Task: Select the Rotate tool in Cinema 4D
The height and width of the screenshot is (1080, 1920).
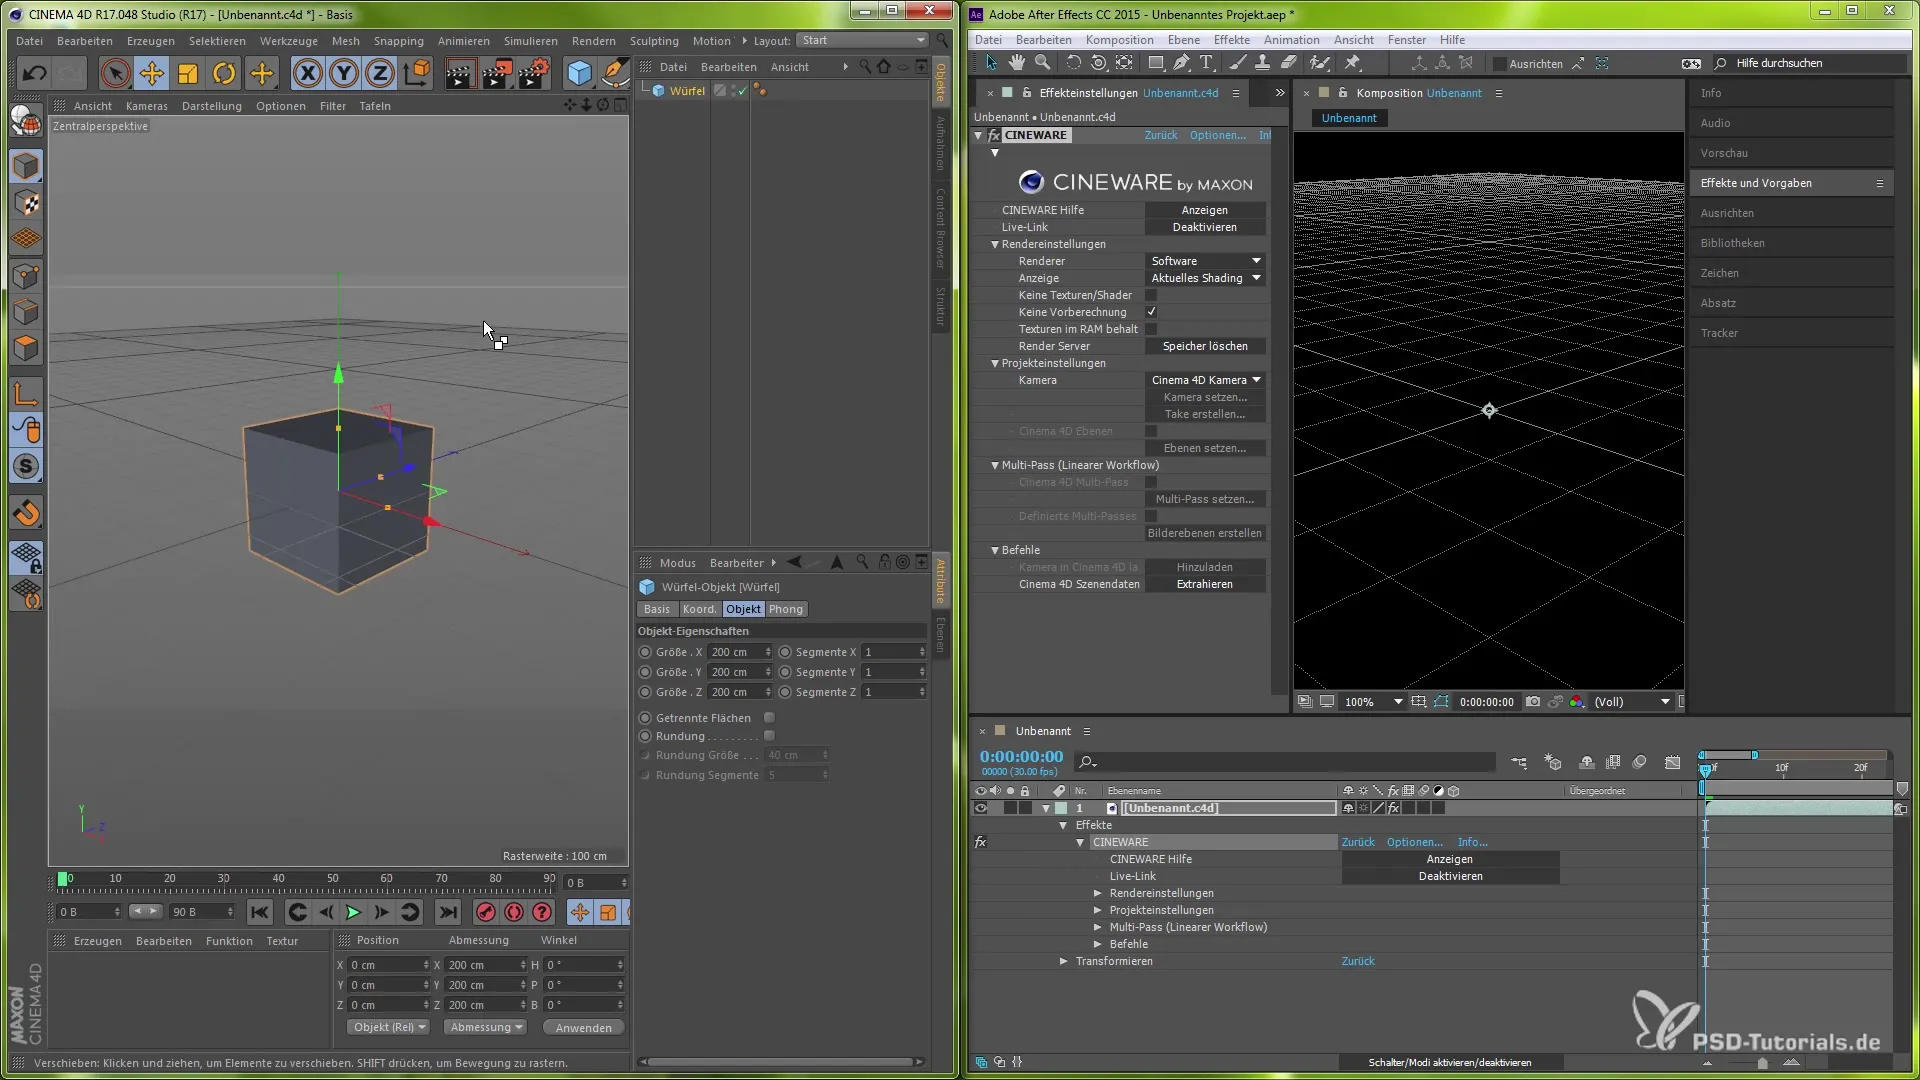Action: coord(224,73)
